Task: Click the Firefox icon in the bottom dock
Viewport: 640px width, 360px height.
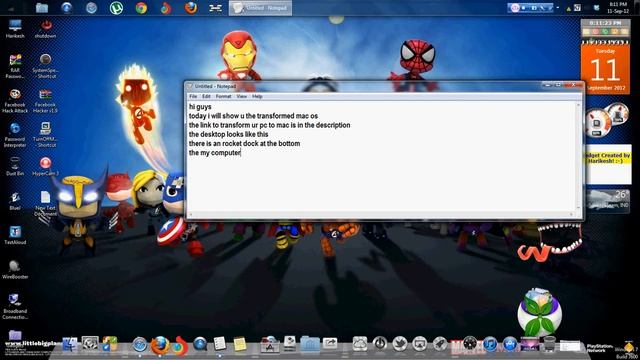Action: point(160,345)
